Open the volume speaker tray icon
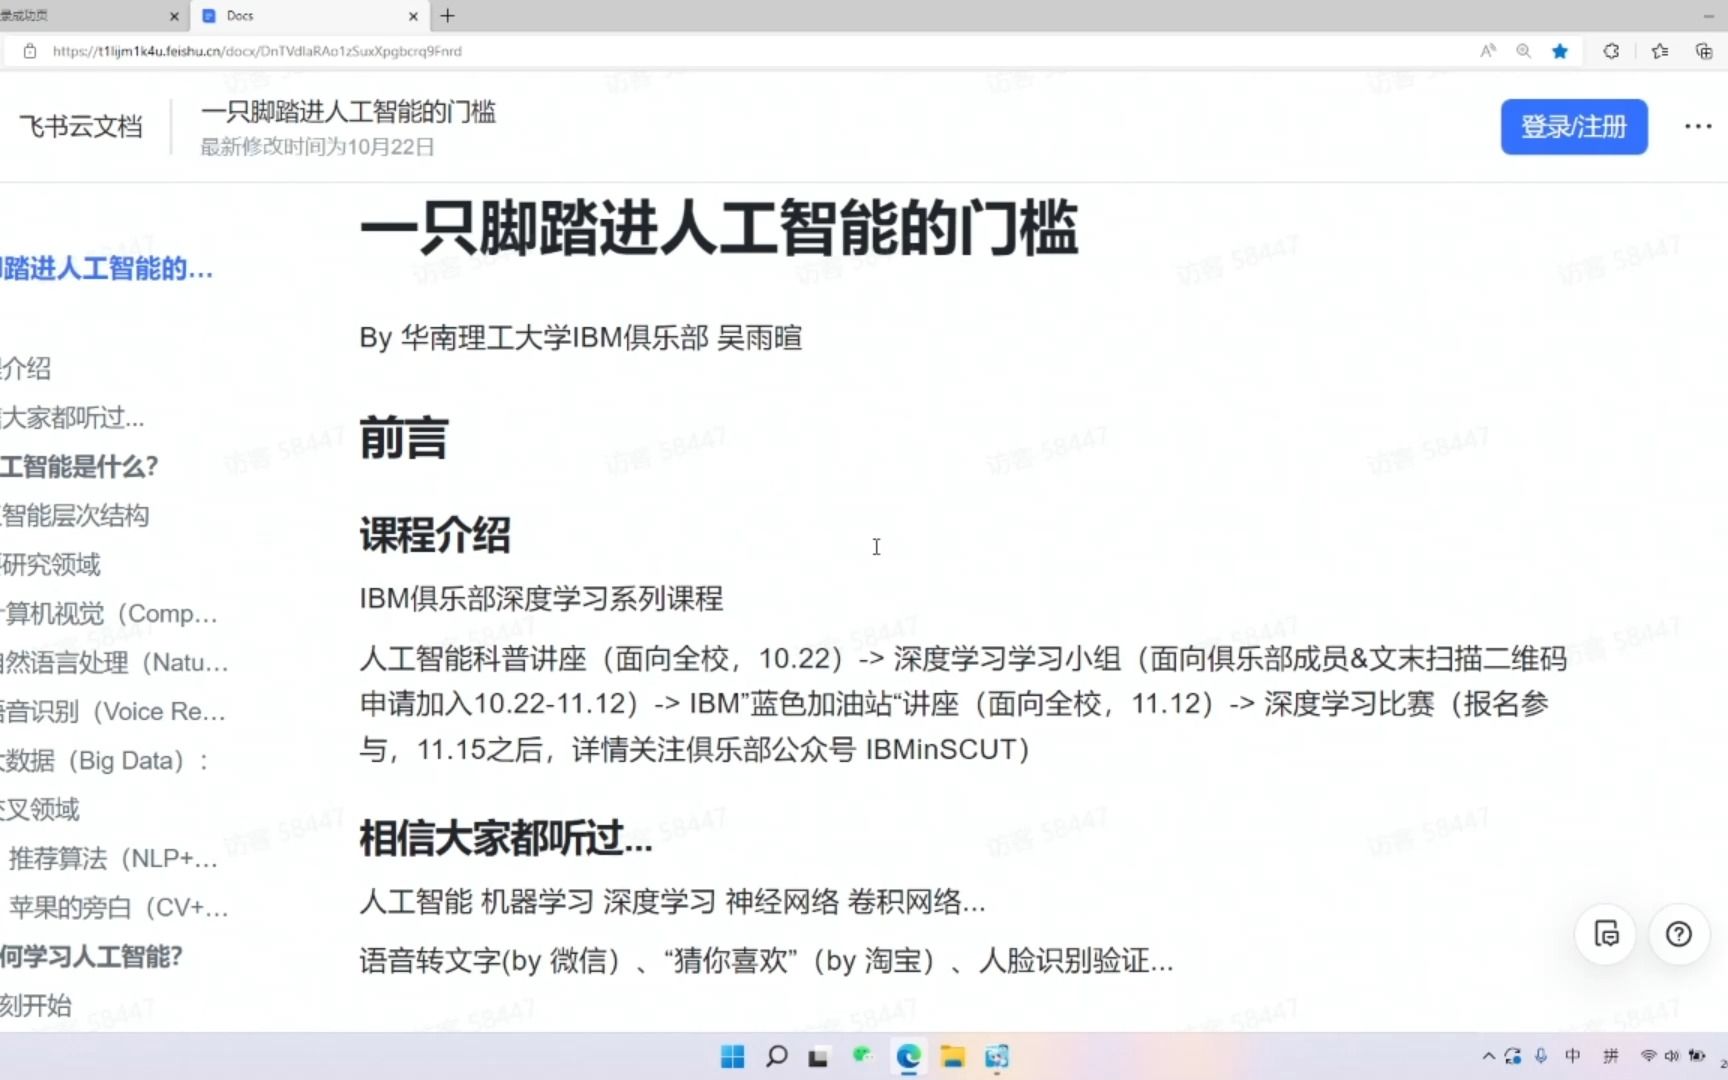The width and height of the screenshot is (1728, 1080). tap(1672, 1056)
